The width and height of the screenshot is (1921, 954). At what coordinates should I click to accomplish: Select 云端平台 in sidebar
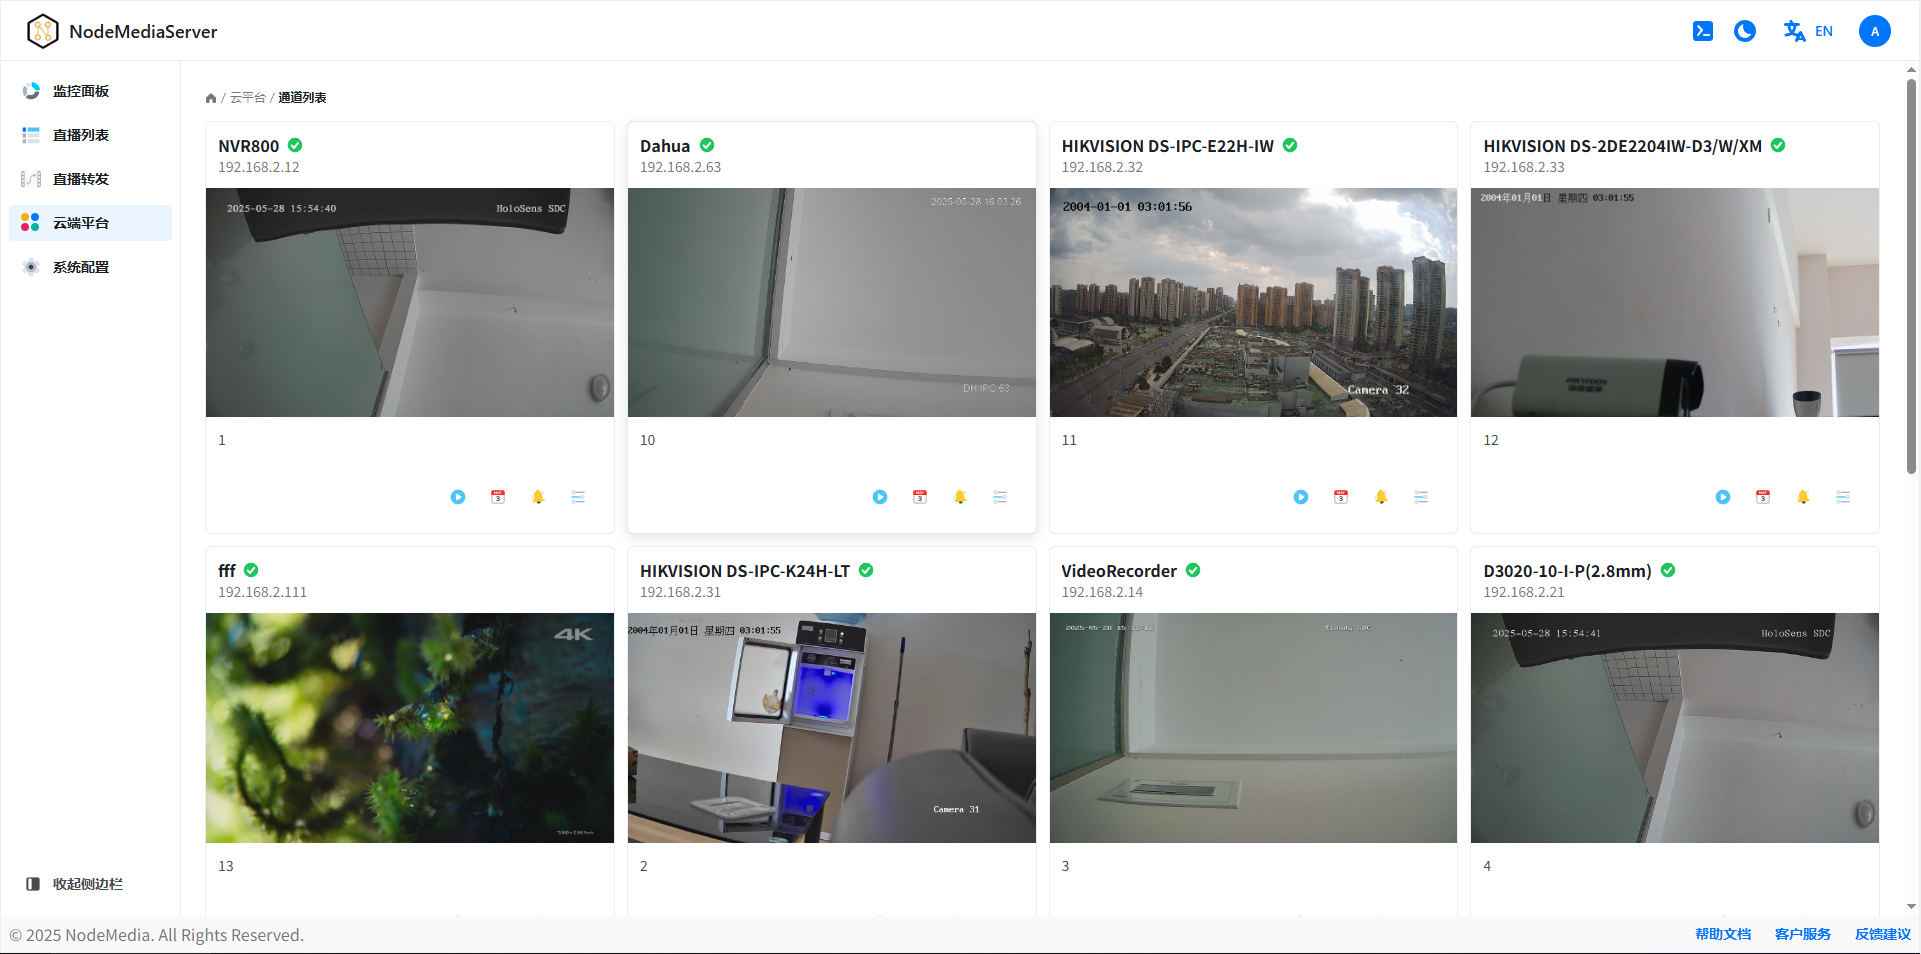tap(91, 223)
